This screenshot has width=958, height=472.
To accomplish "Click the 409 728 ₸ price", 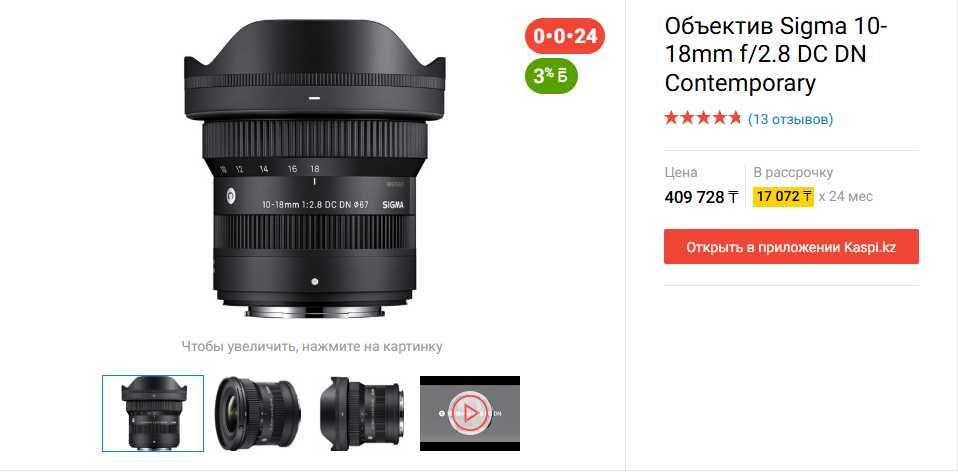I will point(701,197).
